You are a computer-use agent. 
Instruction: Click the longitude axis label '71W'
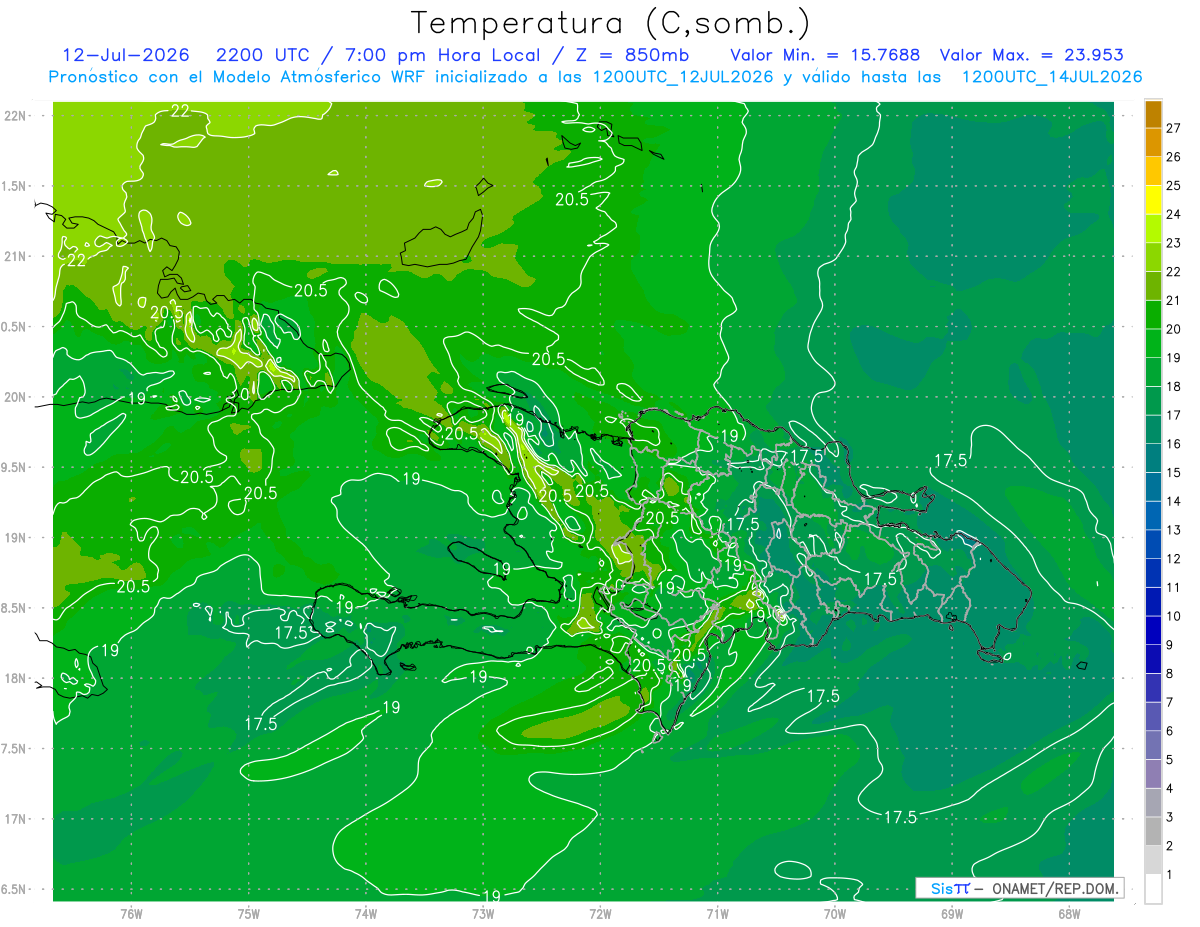pos(717,913)
